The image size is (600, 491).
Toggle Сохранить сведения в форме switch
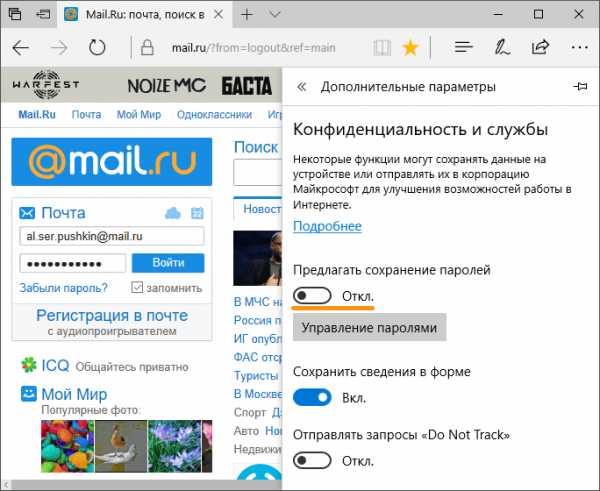[x=312, y=398]
